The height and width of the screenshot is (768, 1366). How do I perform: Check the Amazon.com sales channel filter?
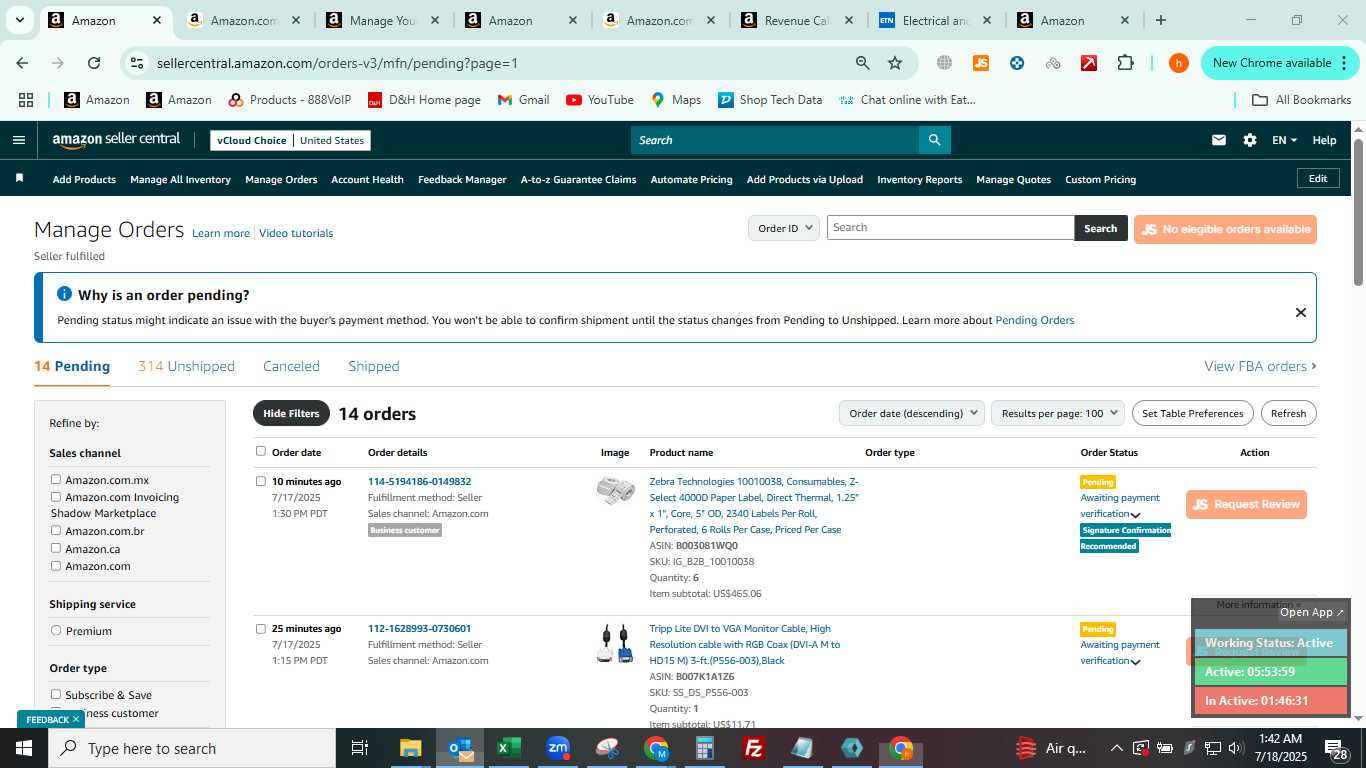point(56,565)
